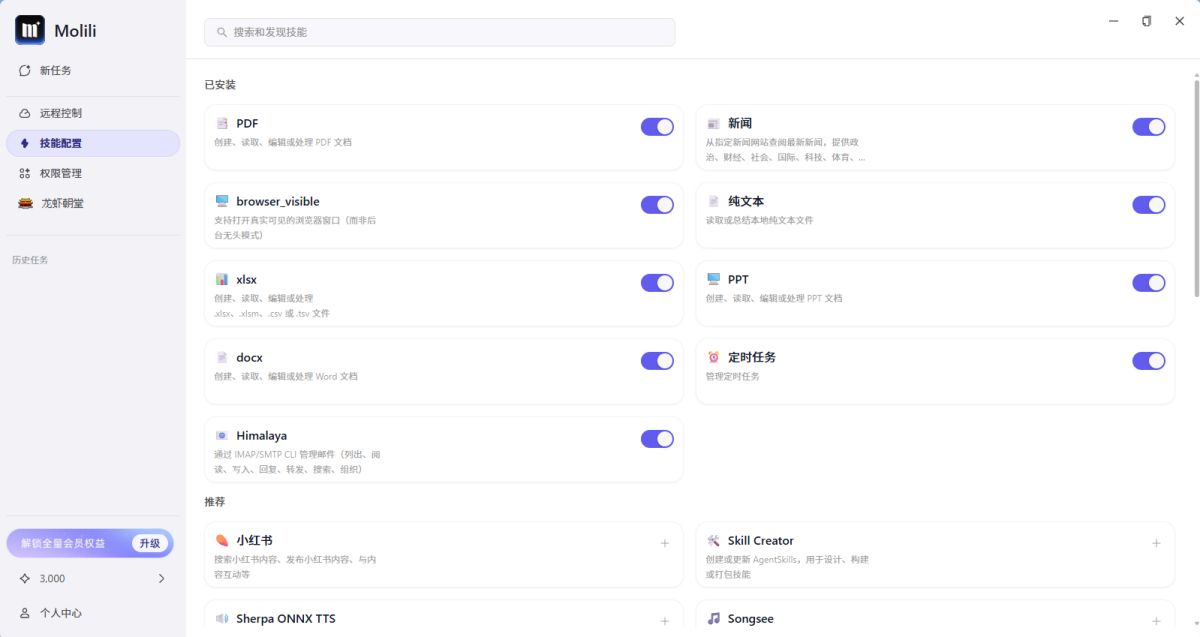Click the Skill Creator tools icon
Viewport: 1200px width, 637px height.
714,541
